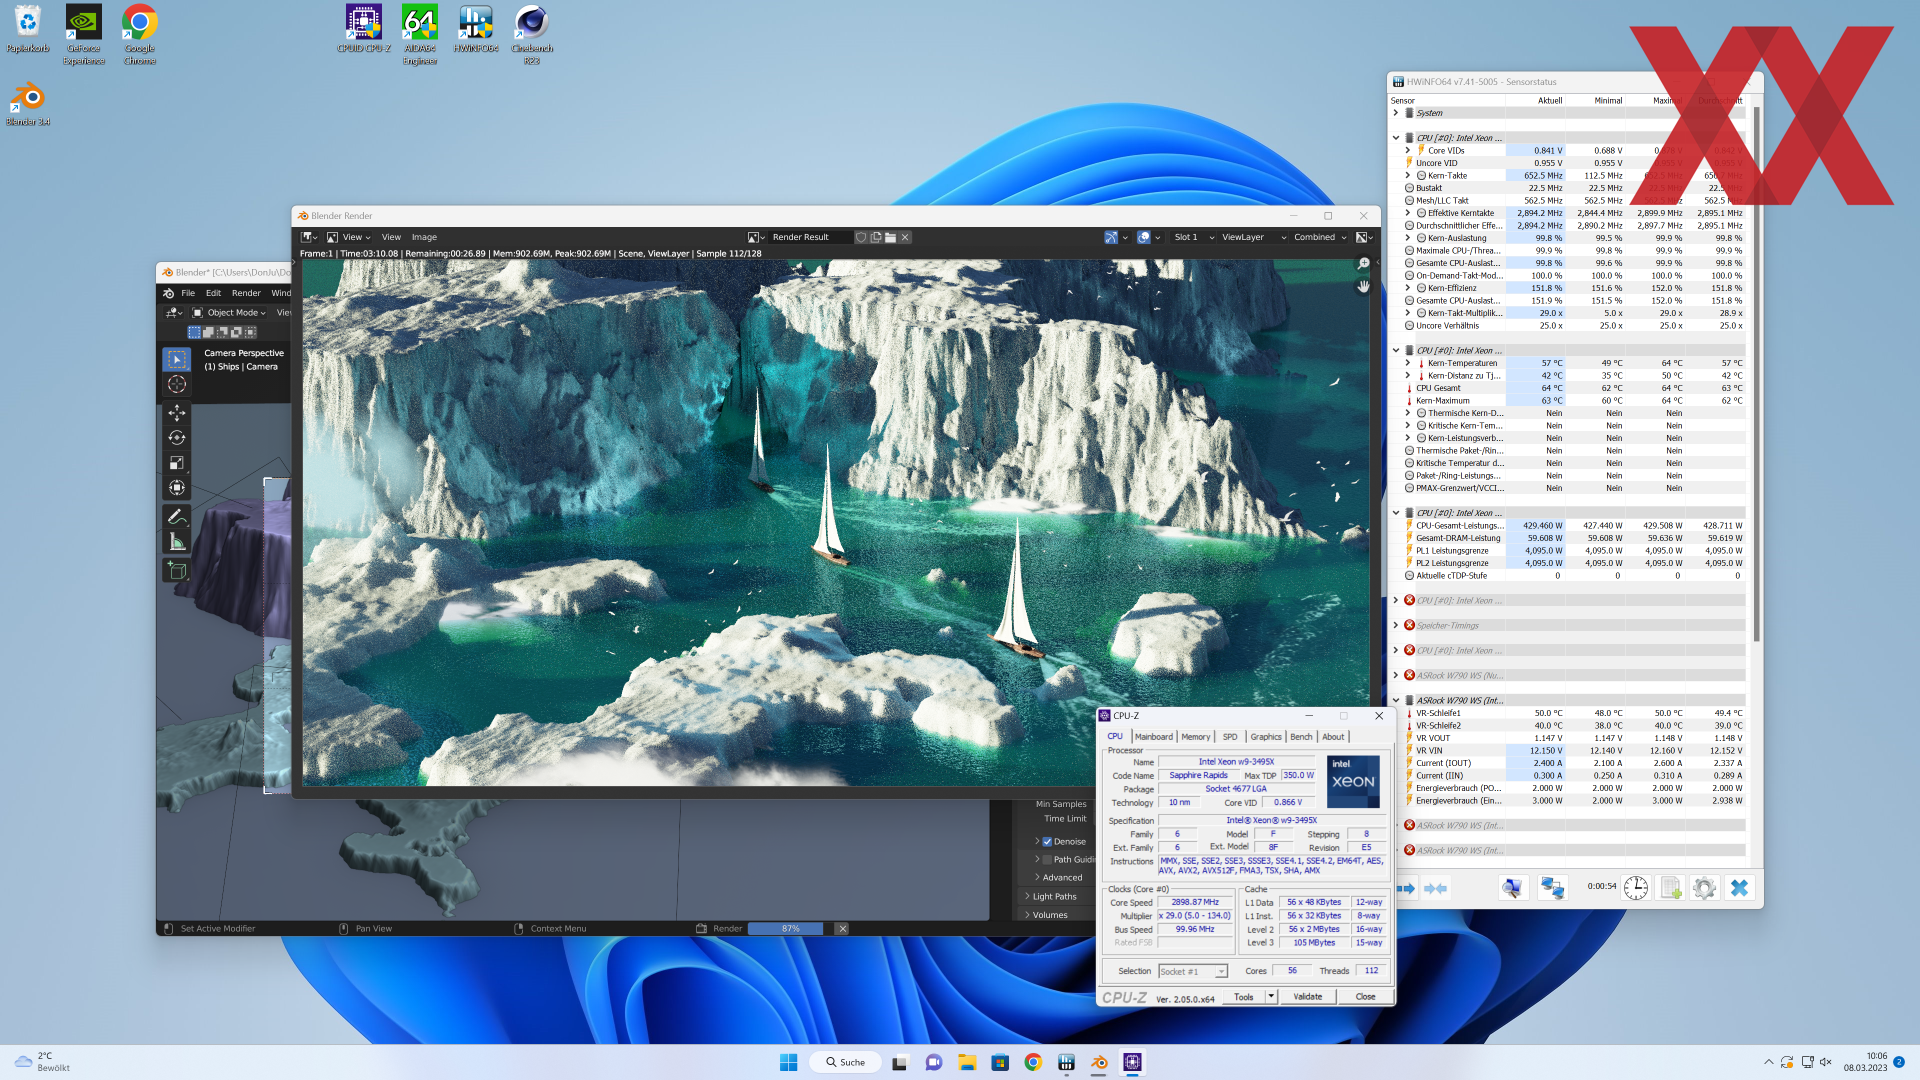Expand the System sensor group in HWiNFO
The width and height of the screenshot is (1920, 1080).
(1395, 113)
